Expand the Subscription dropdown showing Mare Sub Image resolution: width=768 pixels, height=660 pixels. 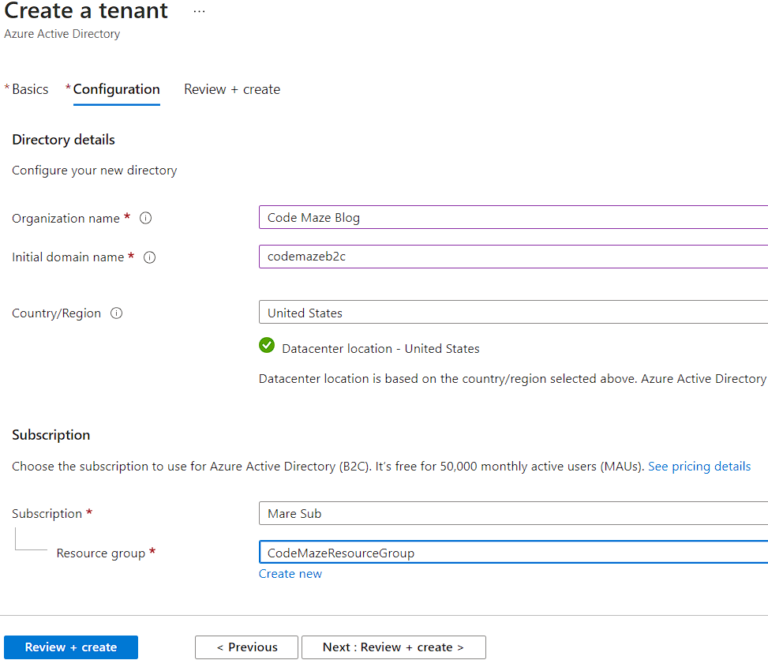tap(512, 513)
